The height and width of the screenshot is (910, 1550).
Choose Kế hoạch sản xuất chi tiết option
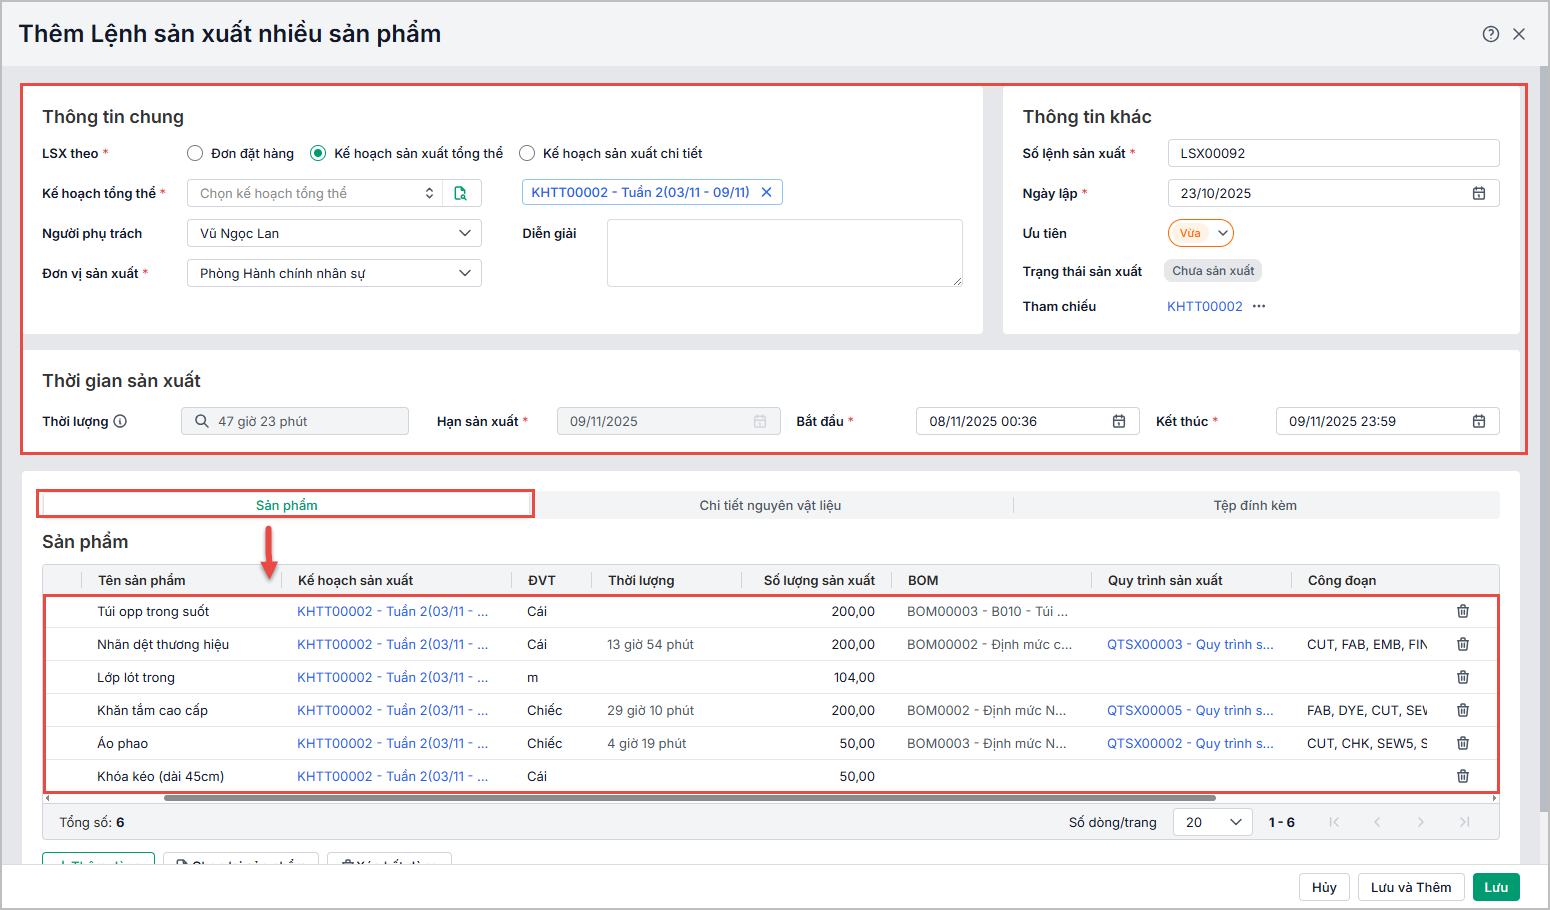click(x=527, y=153)
